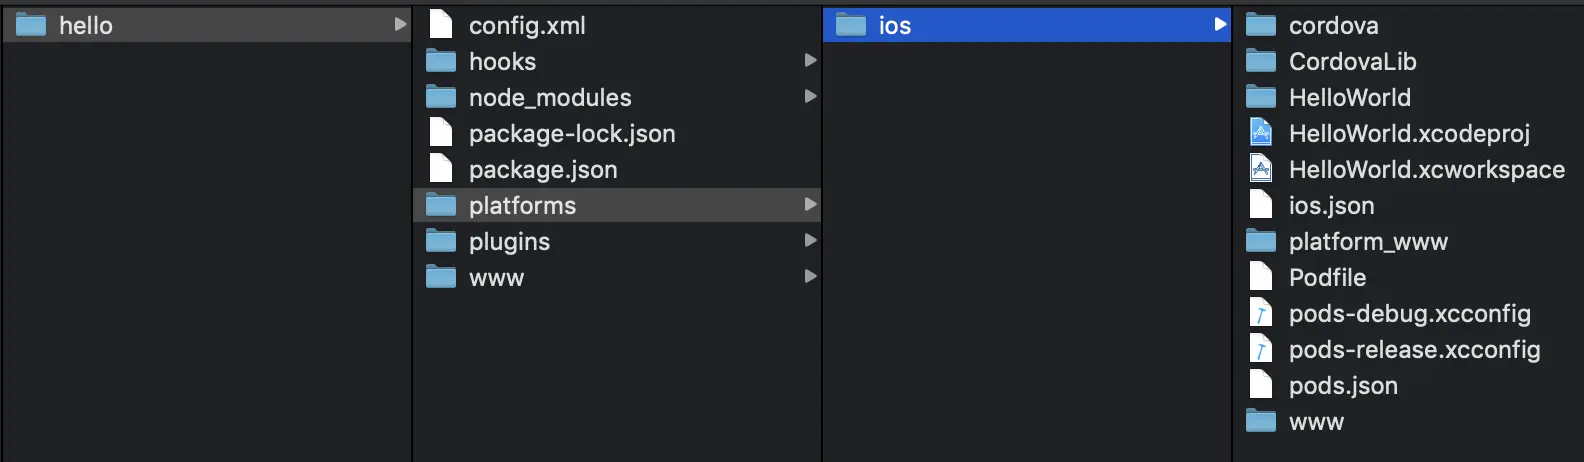
Task: Click the pods-debug.xcconfig file icon
Action: (x=1261, y=313)
